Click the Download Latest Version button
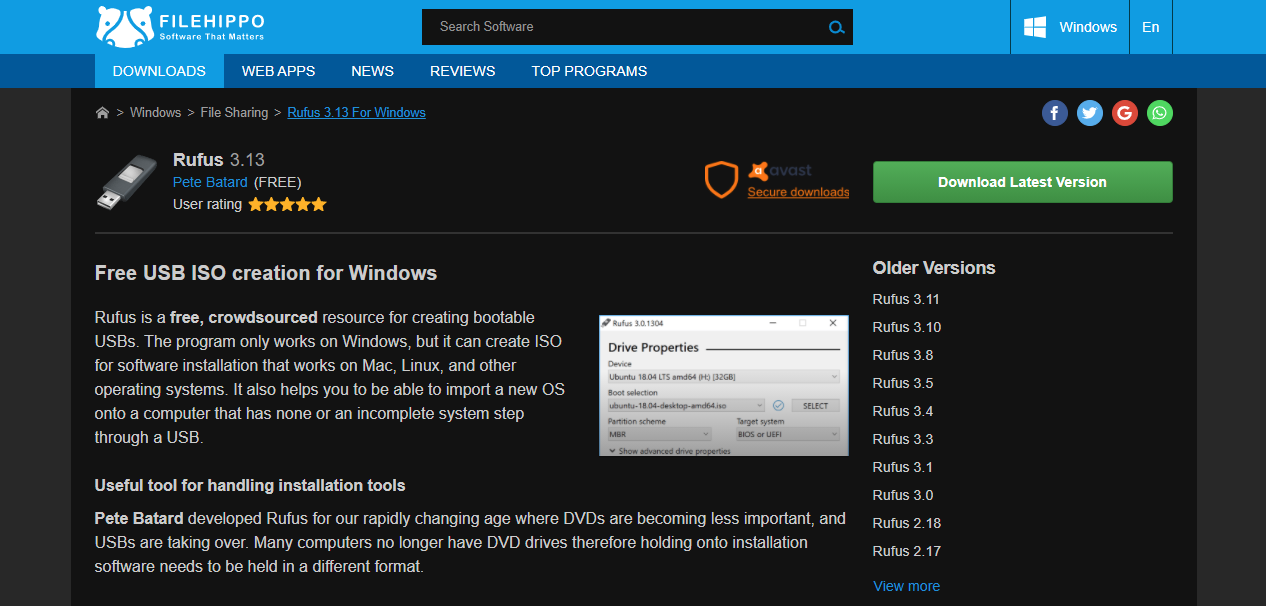 [1022, 182]
